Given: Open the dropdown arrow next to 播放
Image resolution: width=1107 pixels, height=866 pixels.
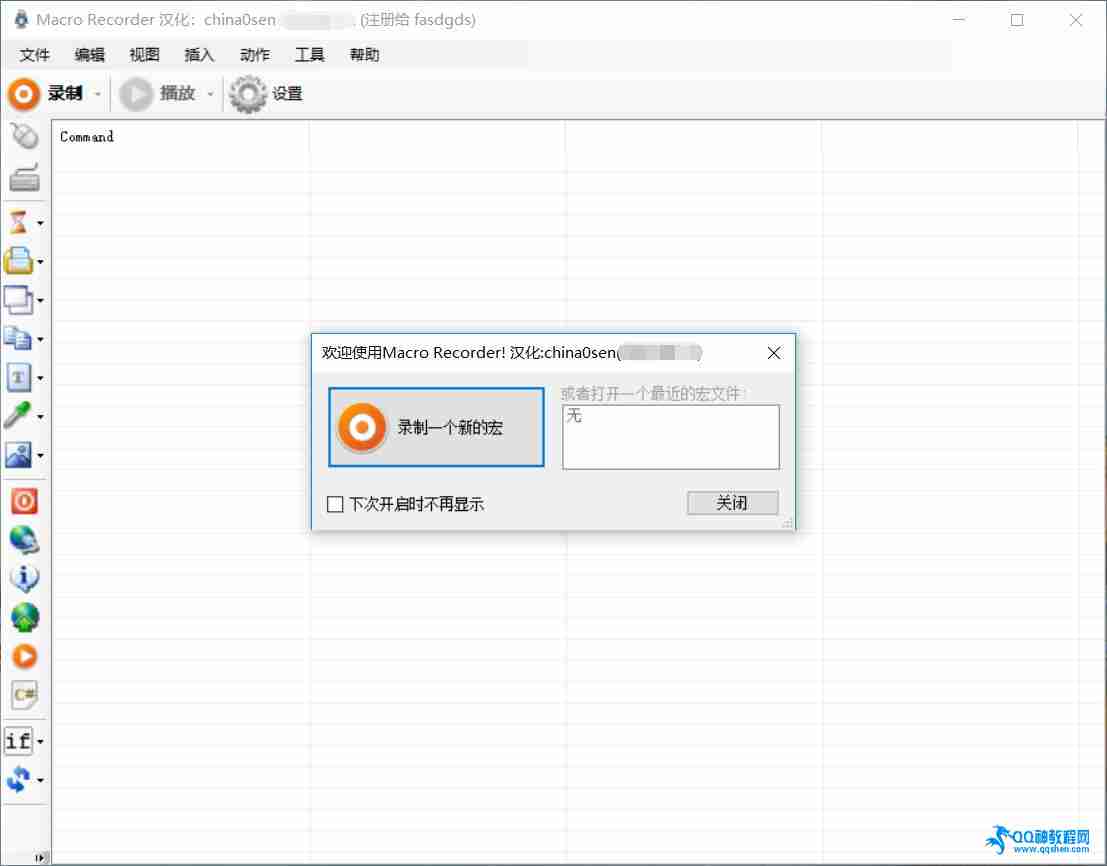Looking at the screenshot, I should coord(210,94).
